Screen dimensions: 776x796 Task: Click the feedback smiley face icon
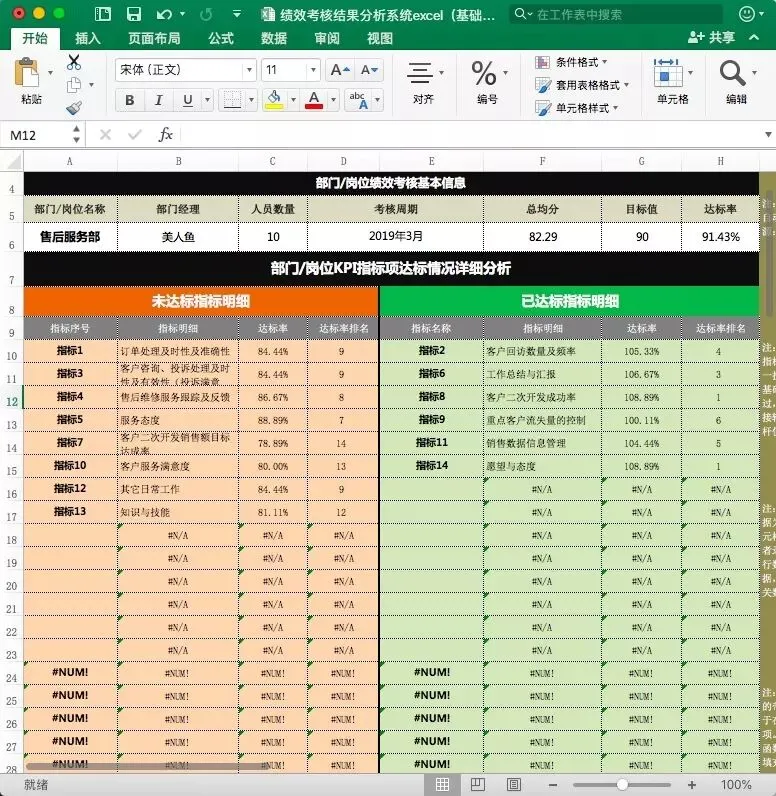pos(747,14)
